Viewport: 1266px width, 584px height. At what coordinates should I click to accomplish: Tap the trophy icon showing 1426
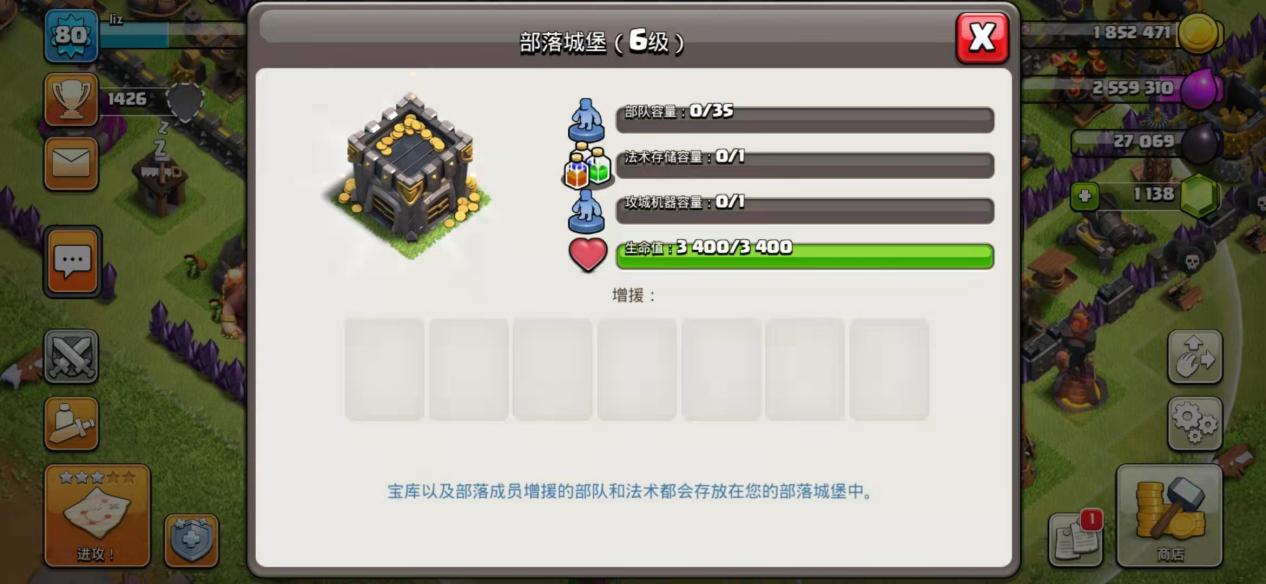(71, 99)
